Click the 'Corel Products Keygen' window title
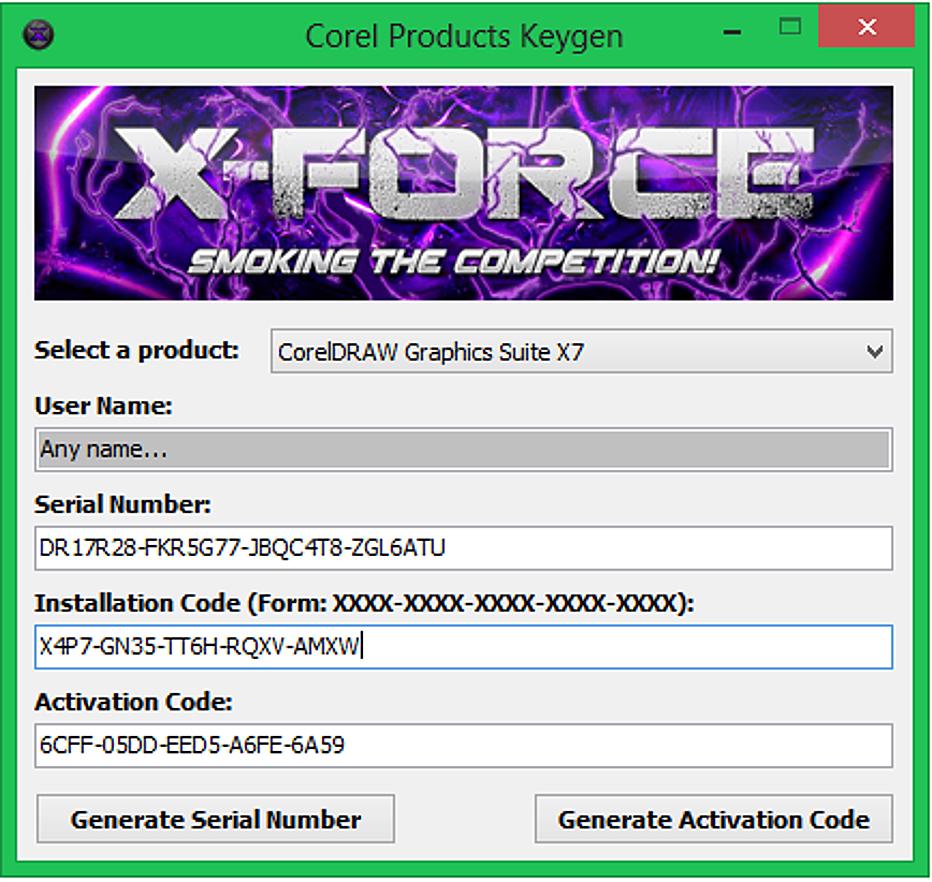This screenshot has height=882, width=932. (464, 36)
